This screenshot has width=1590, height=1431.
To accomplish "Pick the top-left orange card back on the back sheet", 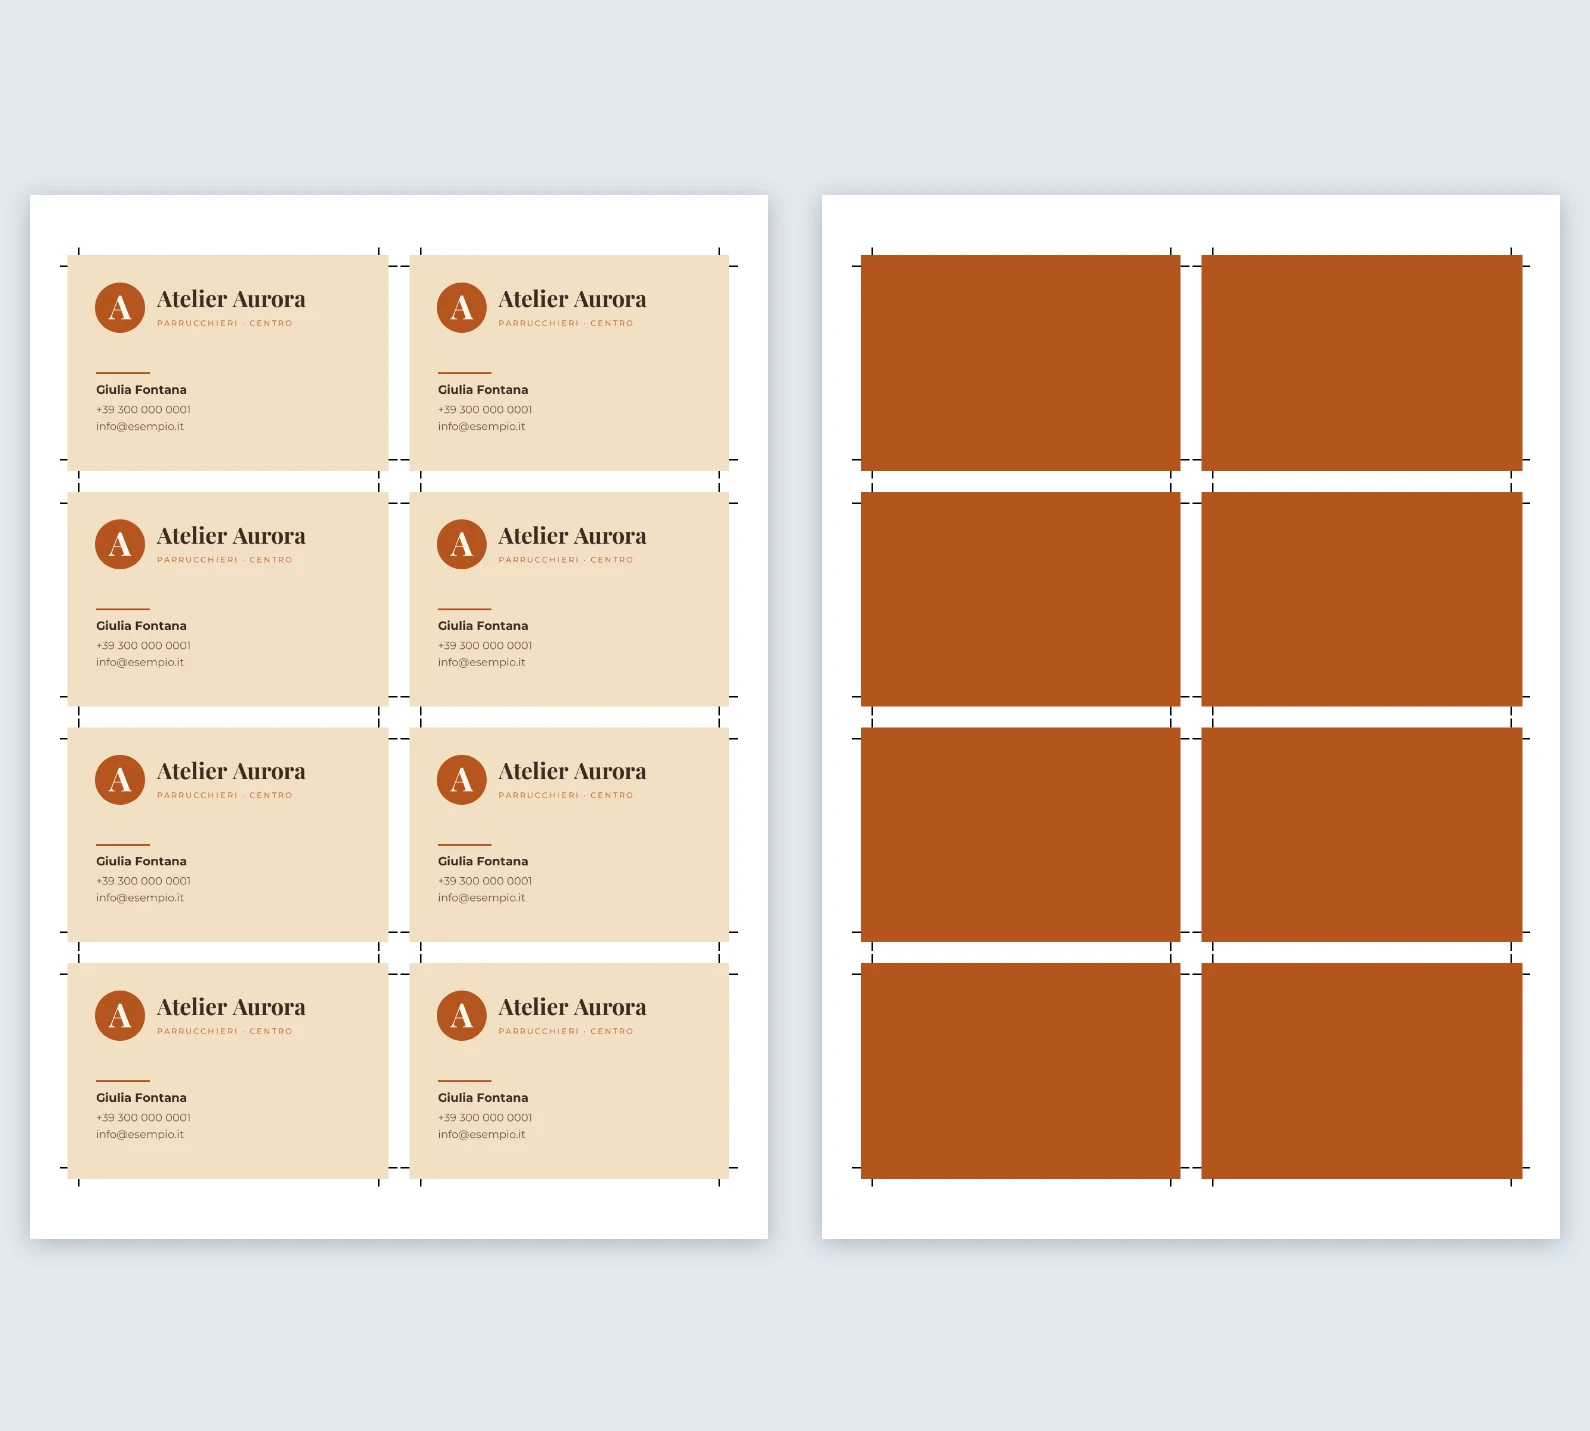I will (1021, 363).
